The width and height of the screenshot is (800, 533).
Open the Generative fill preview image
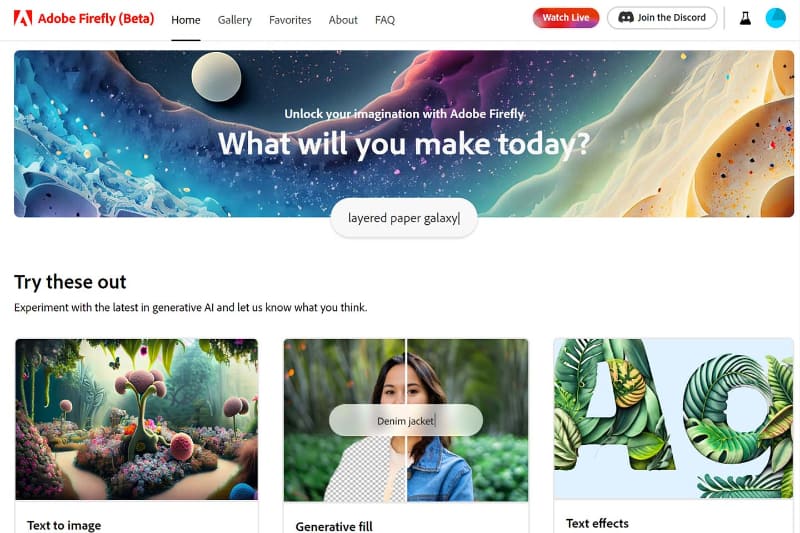pyautogui.click(x=406, y=420)
